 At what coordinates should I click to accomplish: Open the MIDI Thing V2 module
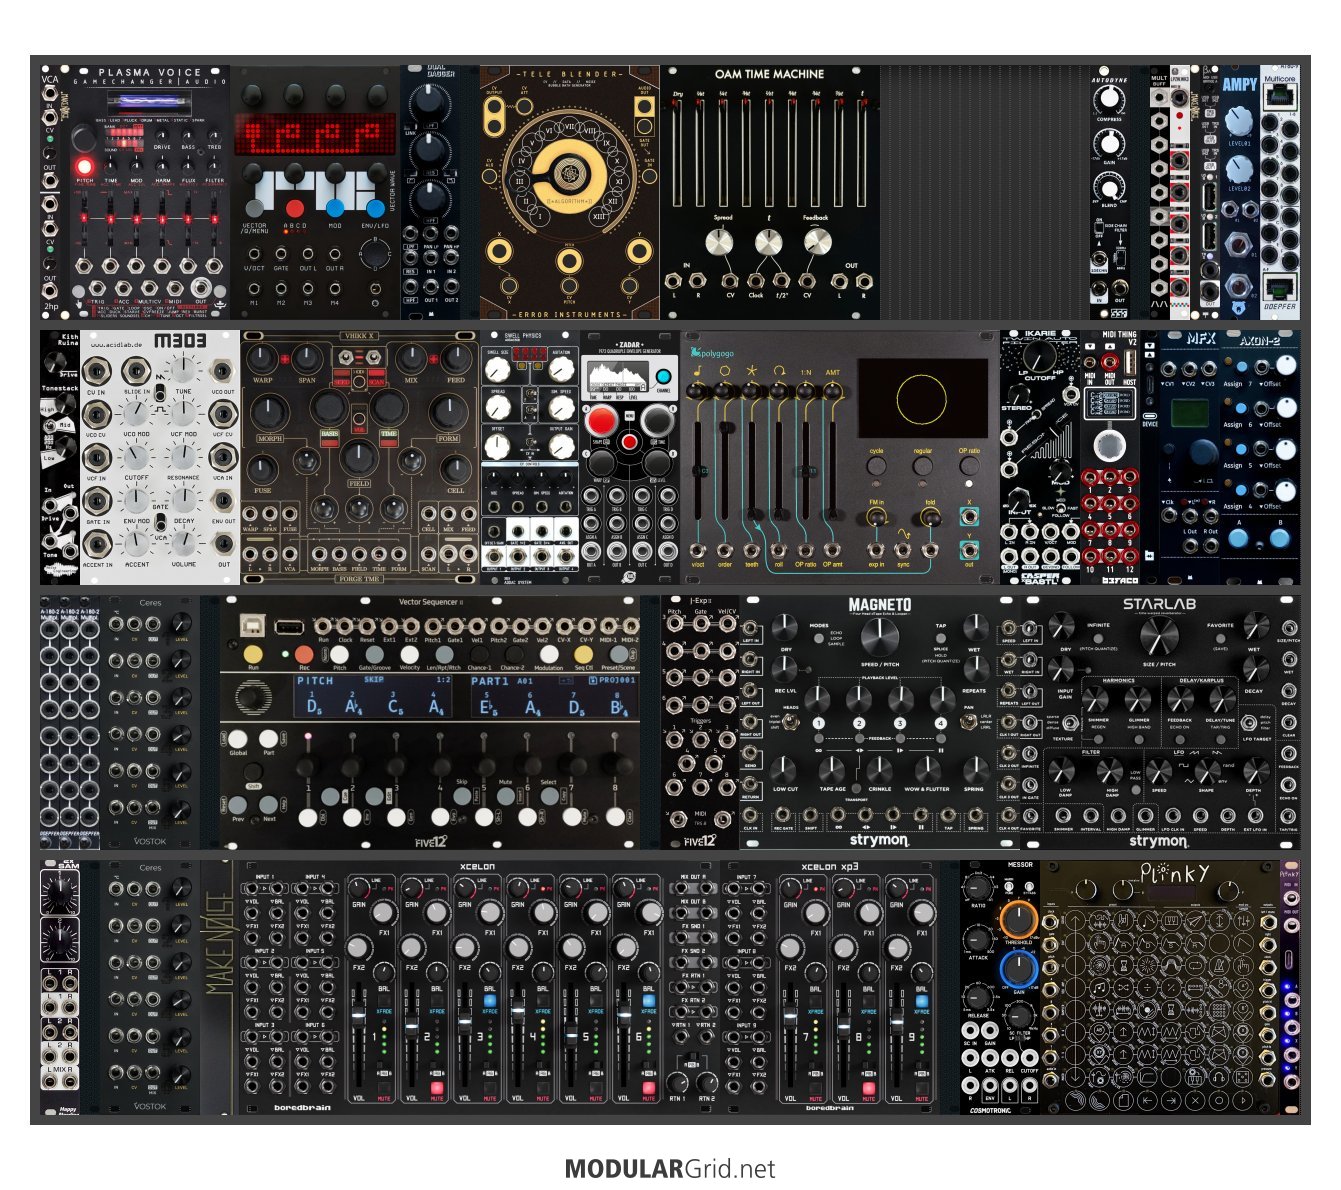coord(1111,457)
